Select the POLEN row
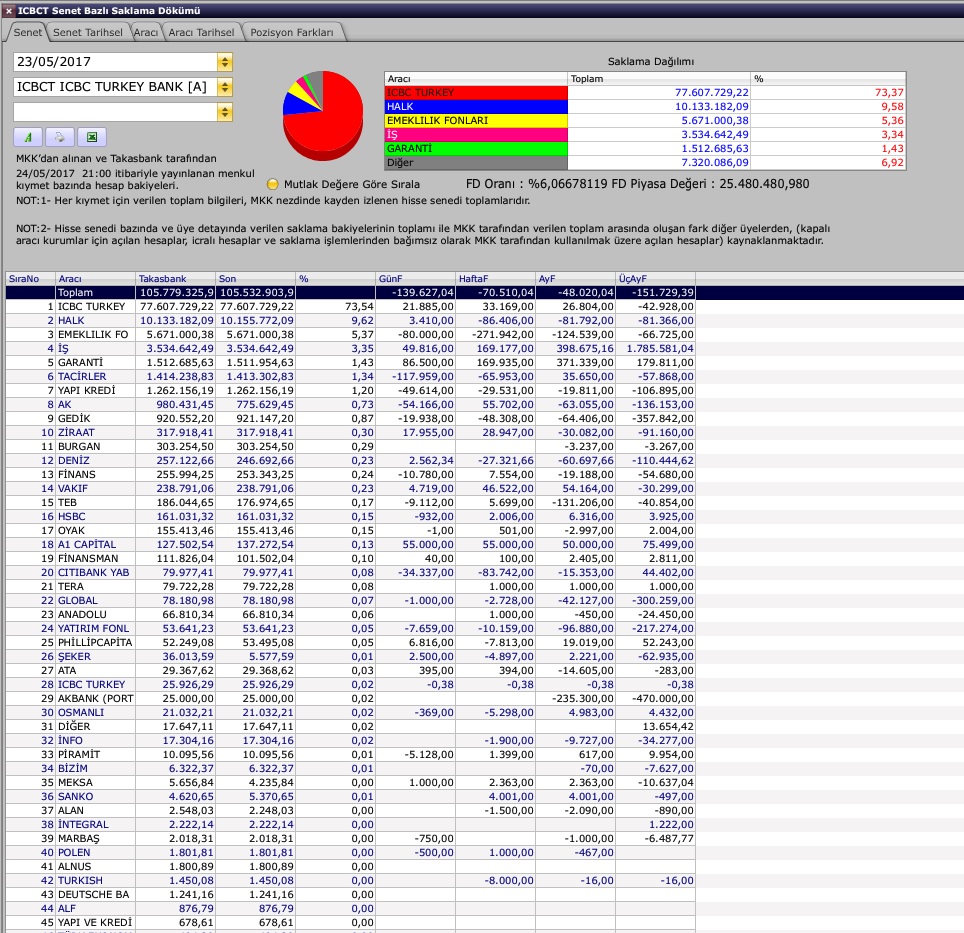This screenshot has height=933, width=964. [350, 853]
